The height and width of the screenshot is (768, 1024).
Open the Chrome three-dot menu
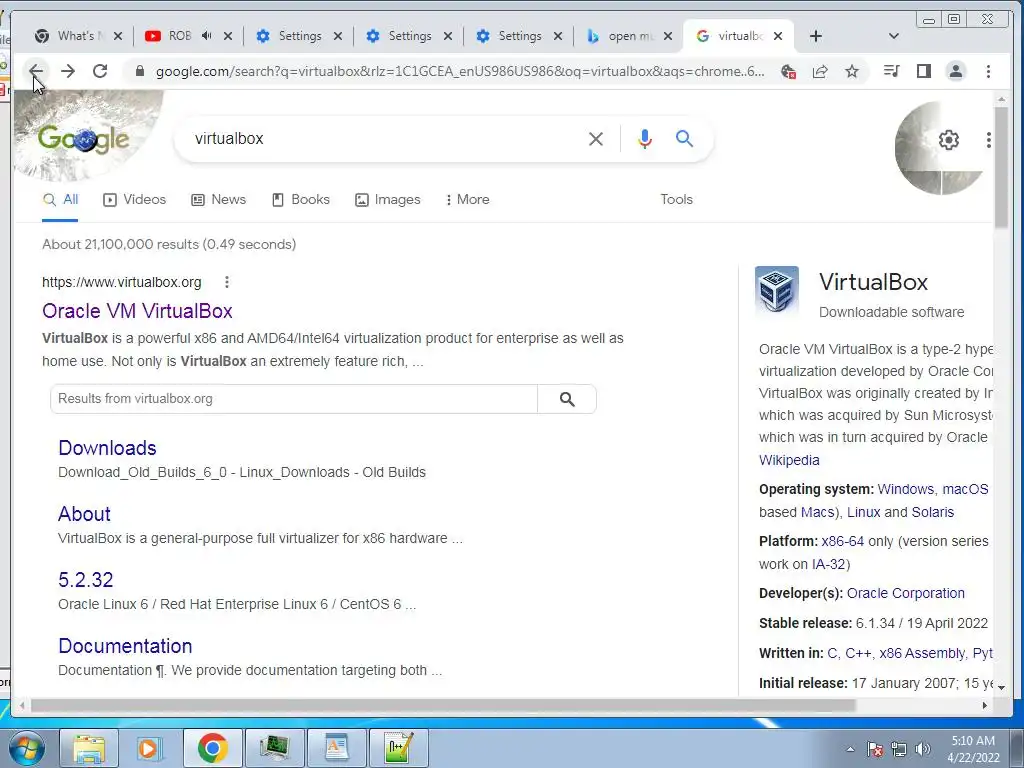[x=988, y=71]
